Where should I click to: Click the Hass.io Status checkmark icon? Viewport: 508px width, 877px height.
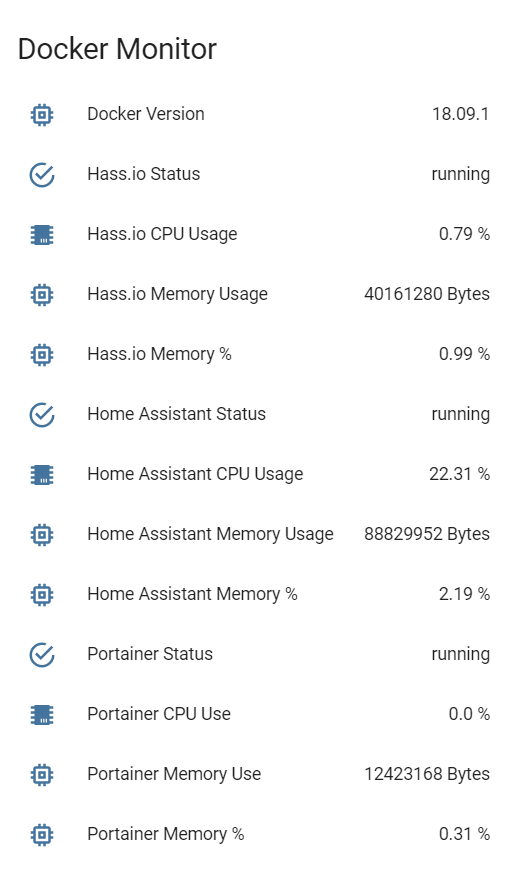point(42,175)
